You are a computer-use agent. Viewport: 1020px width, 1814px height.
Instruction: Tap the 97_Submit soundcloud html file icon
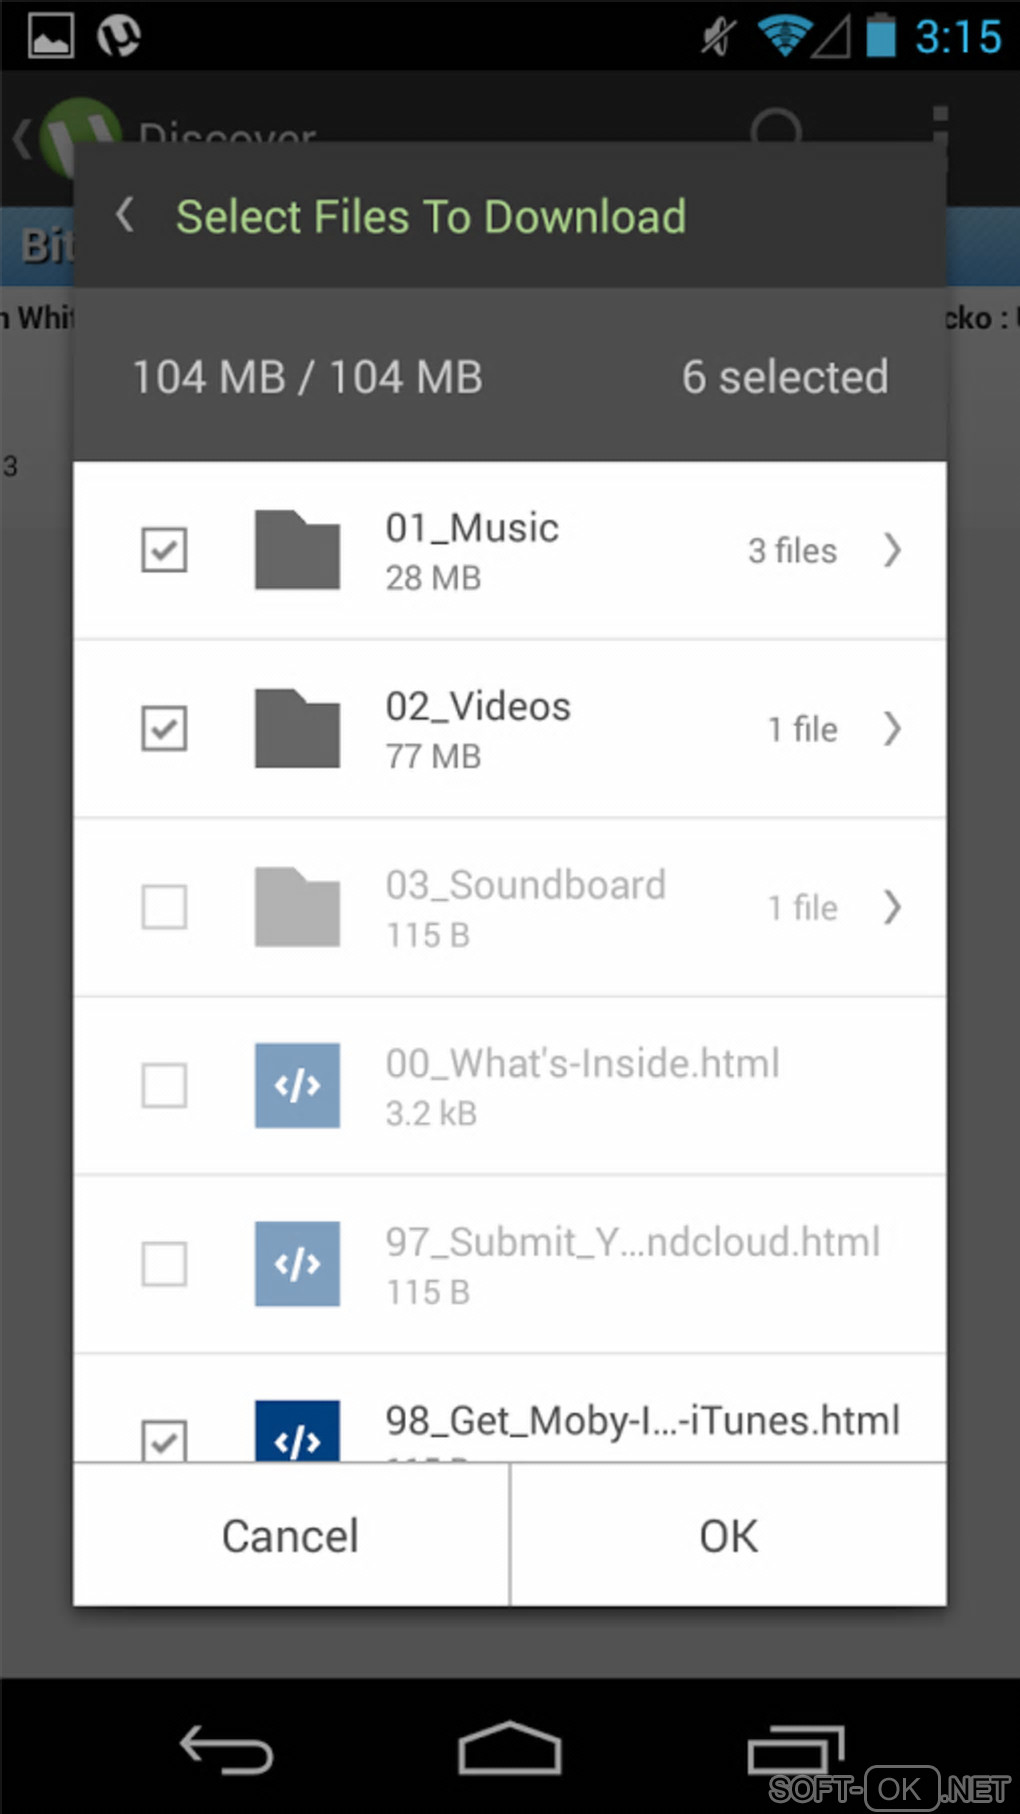[297, 1264]
